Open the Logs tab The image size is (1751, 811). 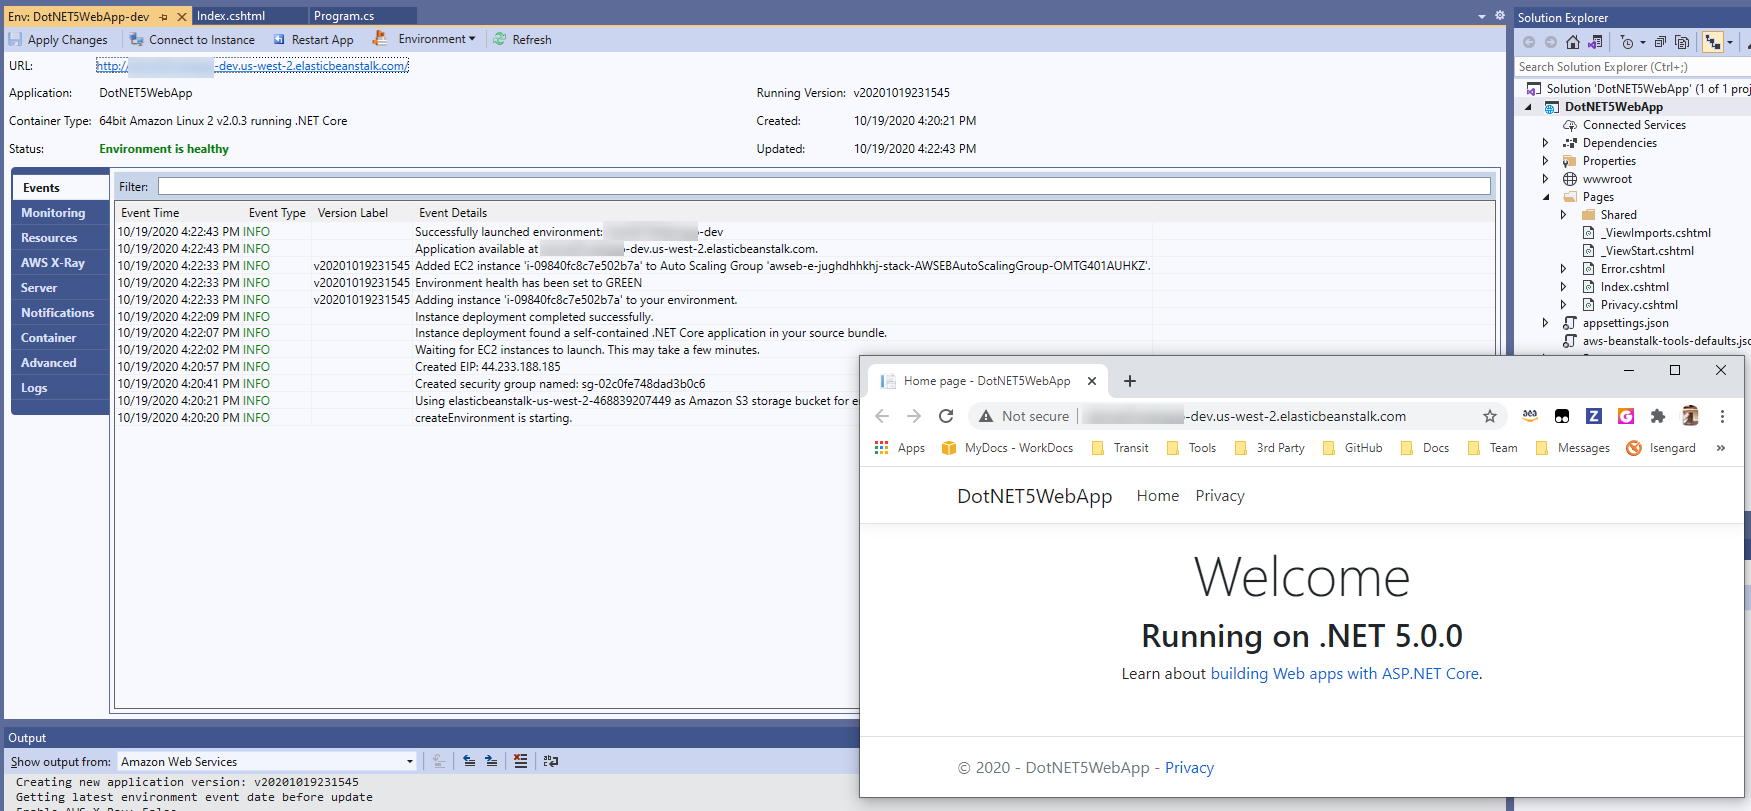[60, 388]
